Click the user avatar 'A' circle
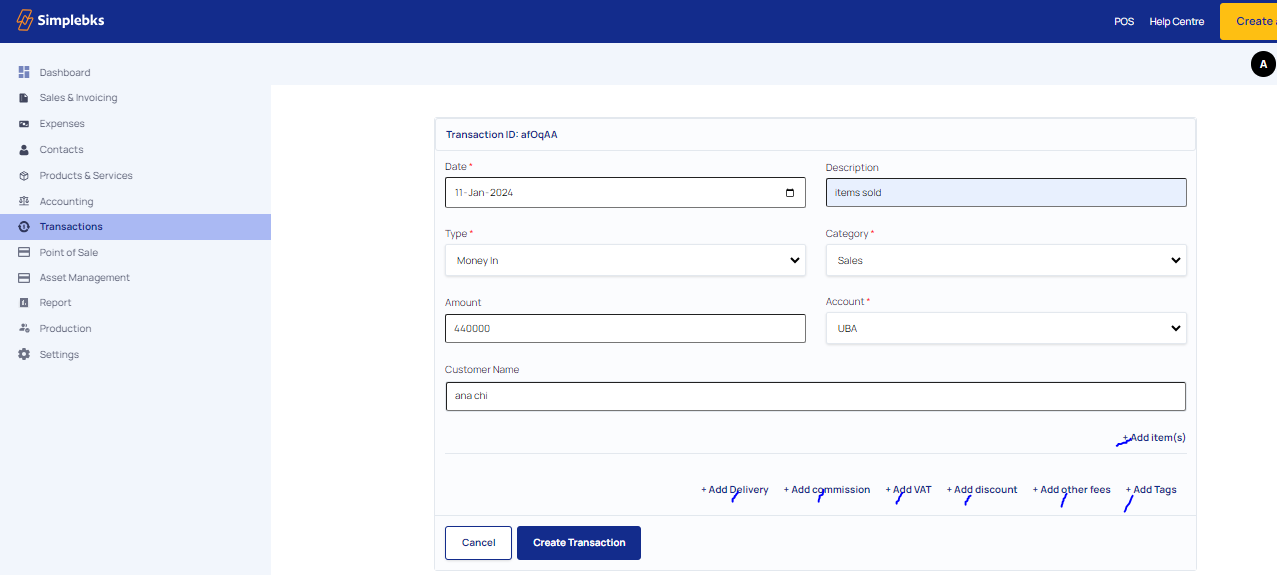Viewport: 1277px width, 575px height. pos(1263,64)
